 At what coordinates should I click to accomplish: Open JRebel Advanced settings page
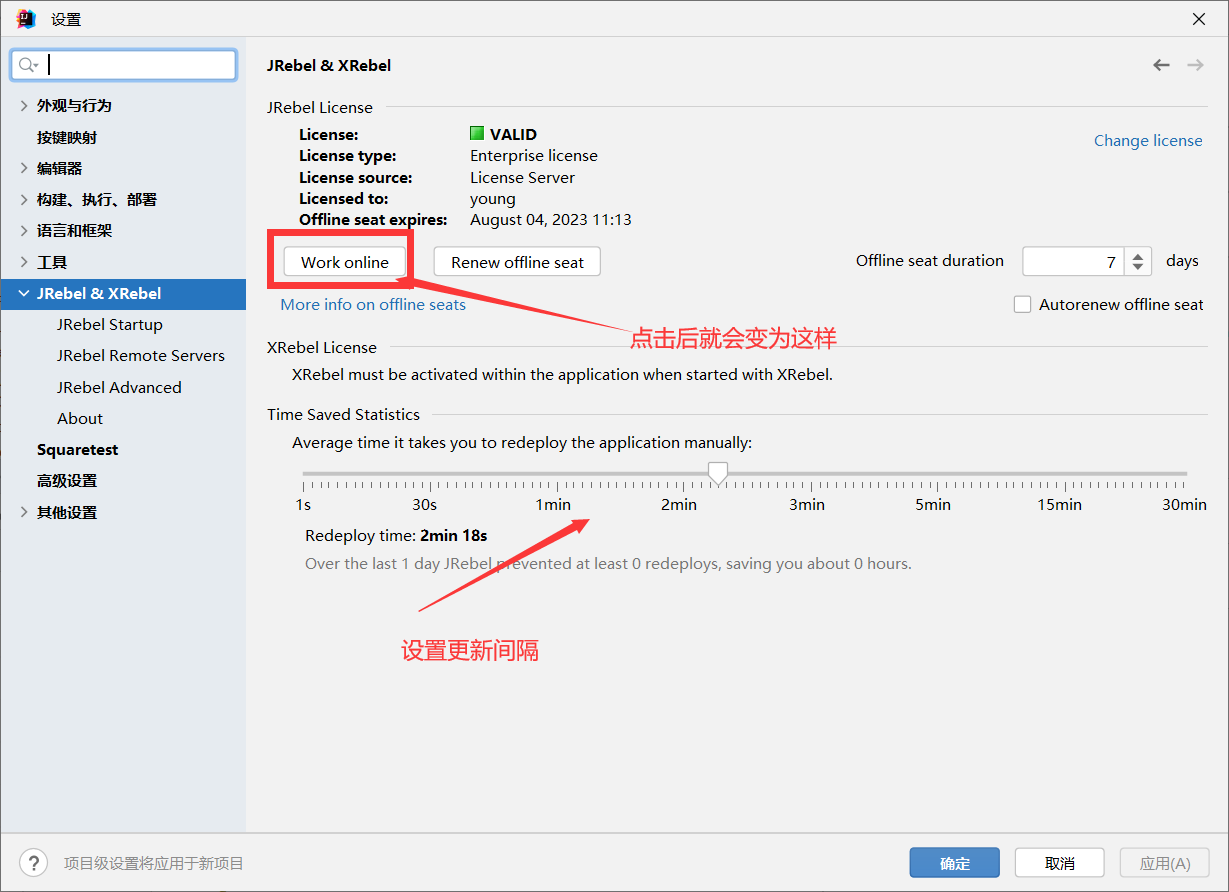pos(119,387)
